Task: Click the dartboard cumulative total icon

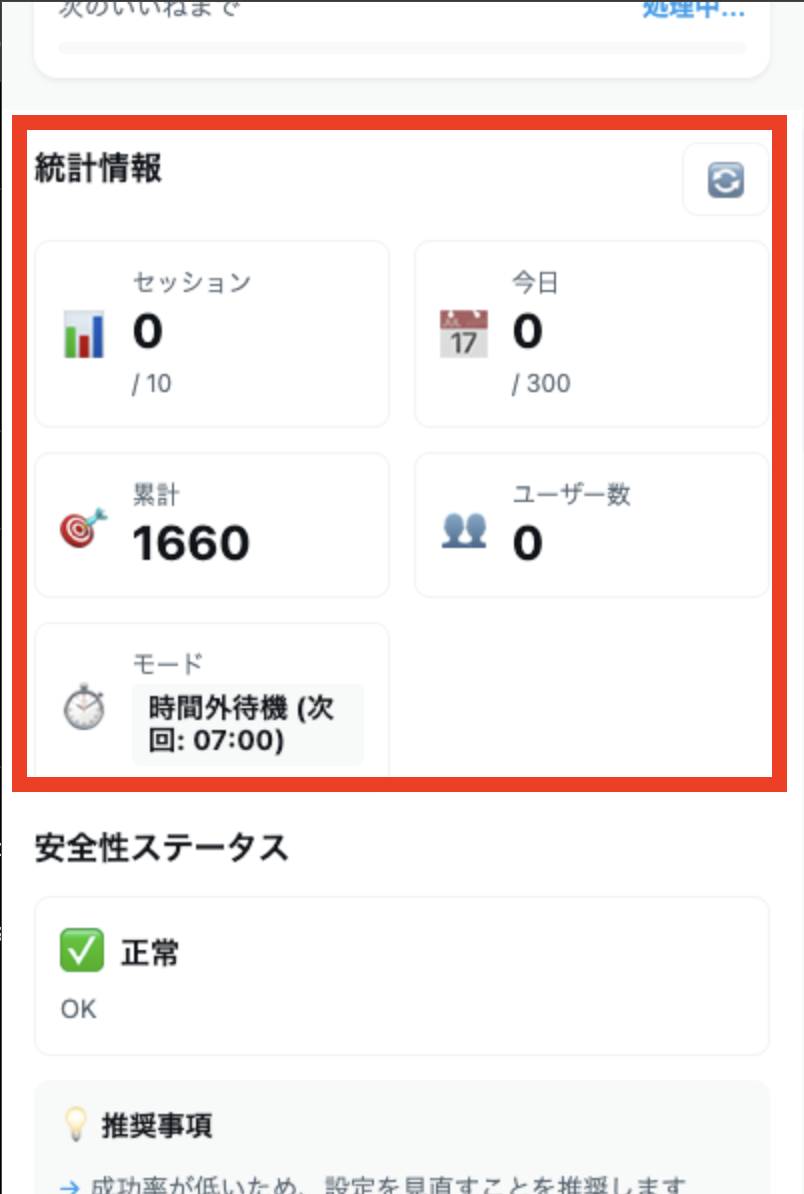Action: click(x=83, y=527)
